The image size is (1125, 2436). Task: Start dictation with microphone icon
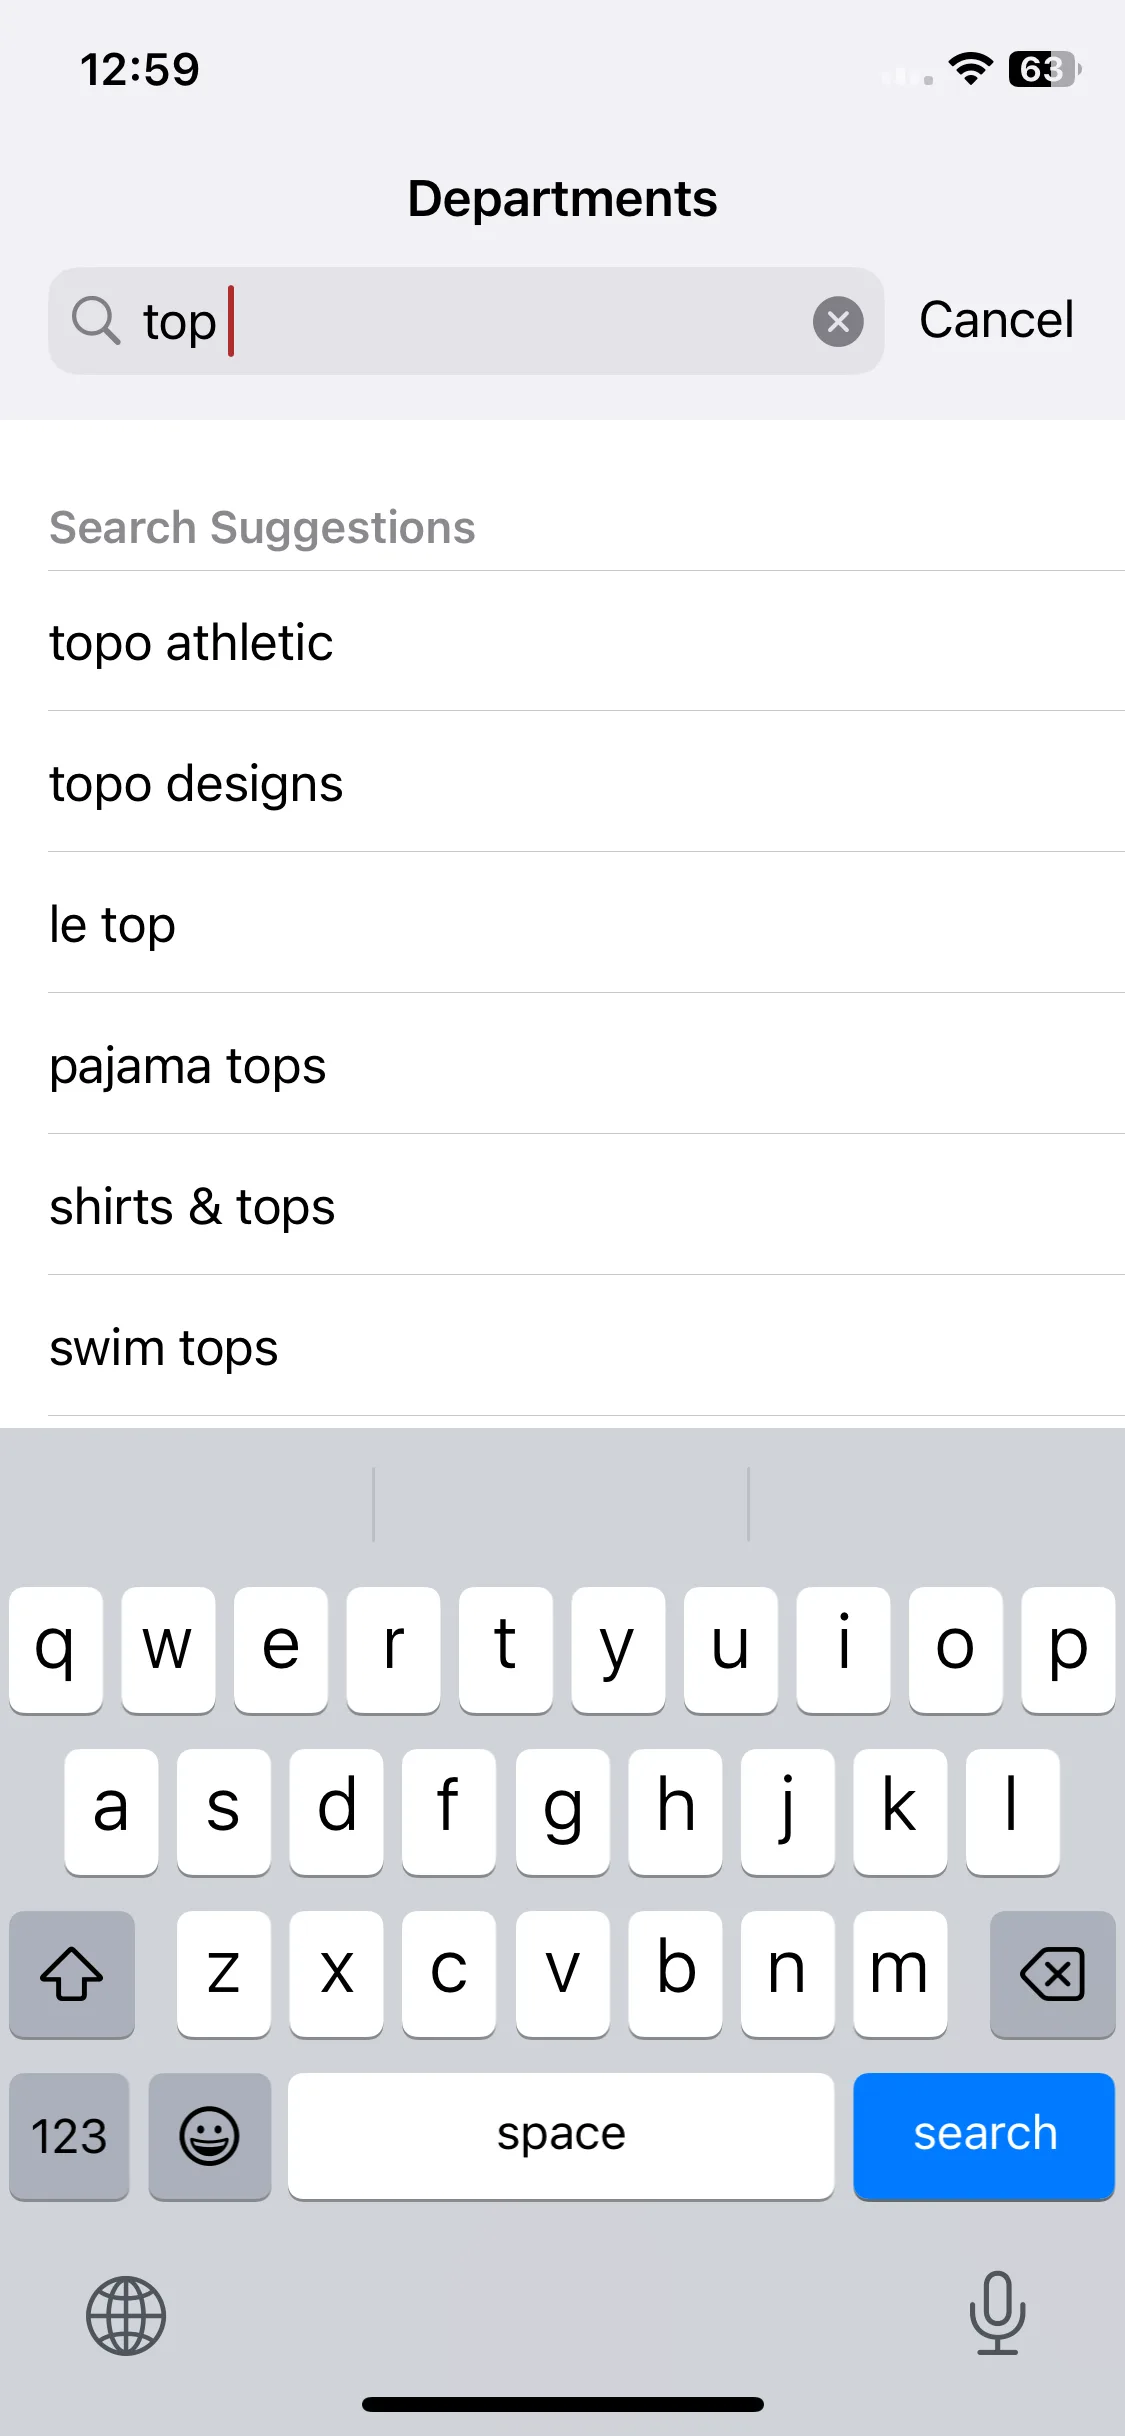(998, 2313)
